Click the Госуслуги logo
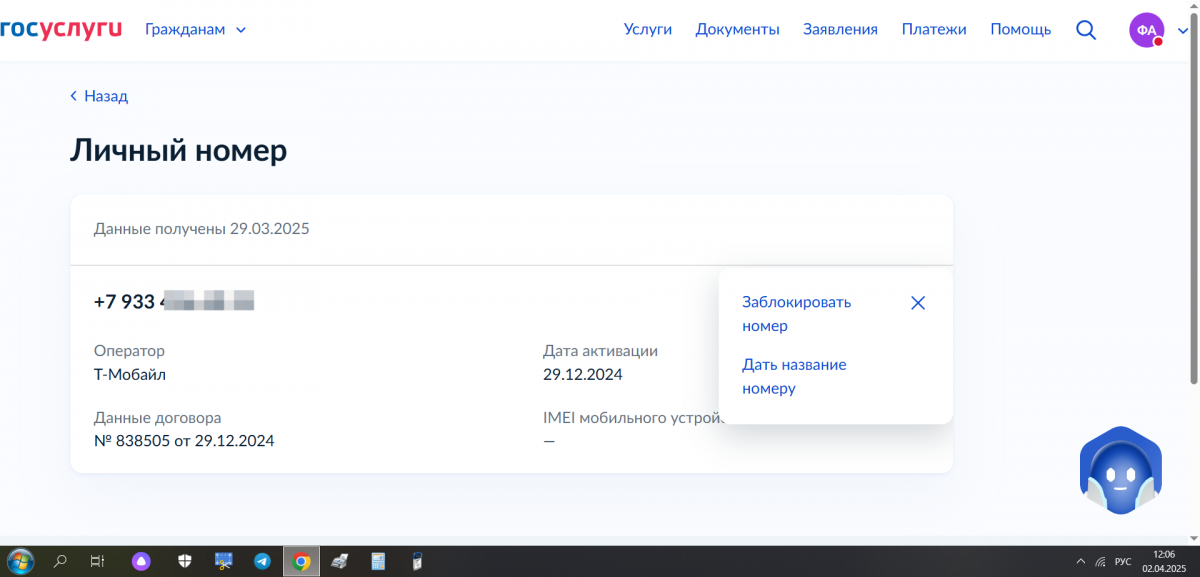1200x577 pixels. click(x=60, y=29)
